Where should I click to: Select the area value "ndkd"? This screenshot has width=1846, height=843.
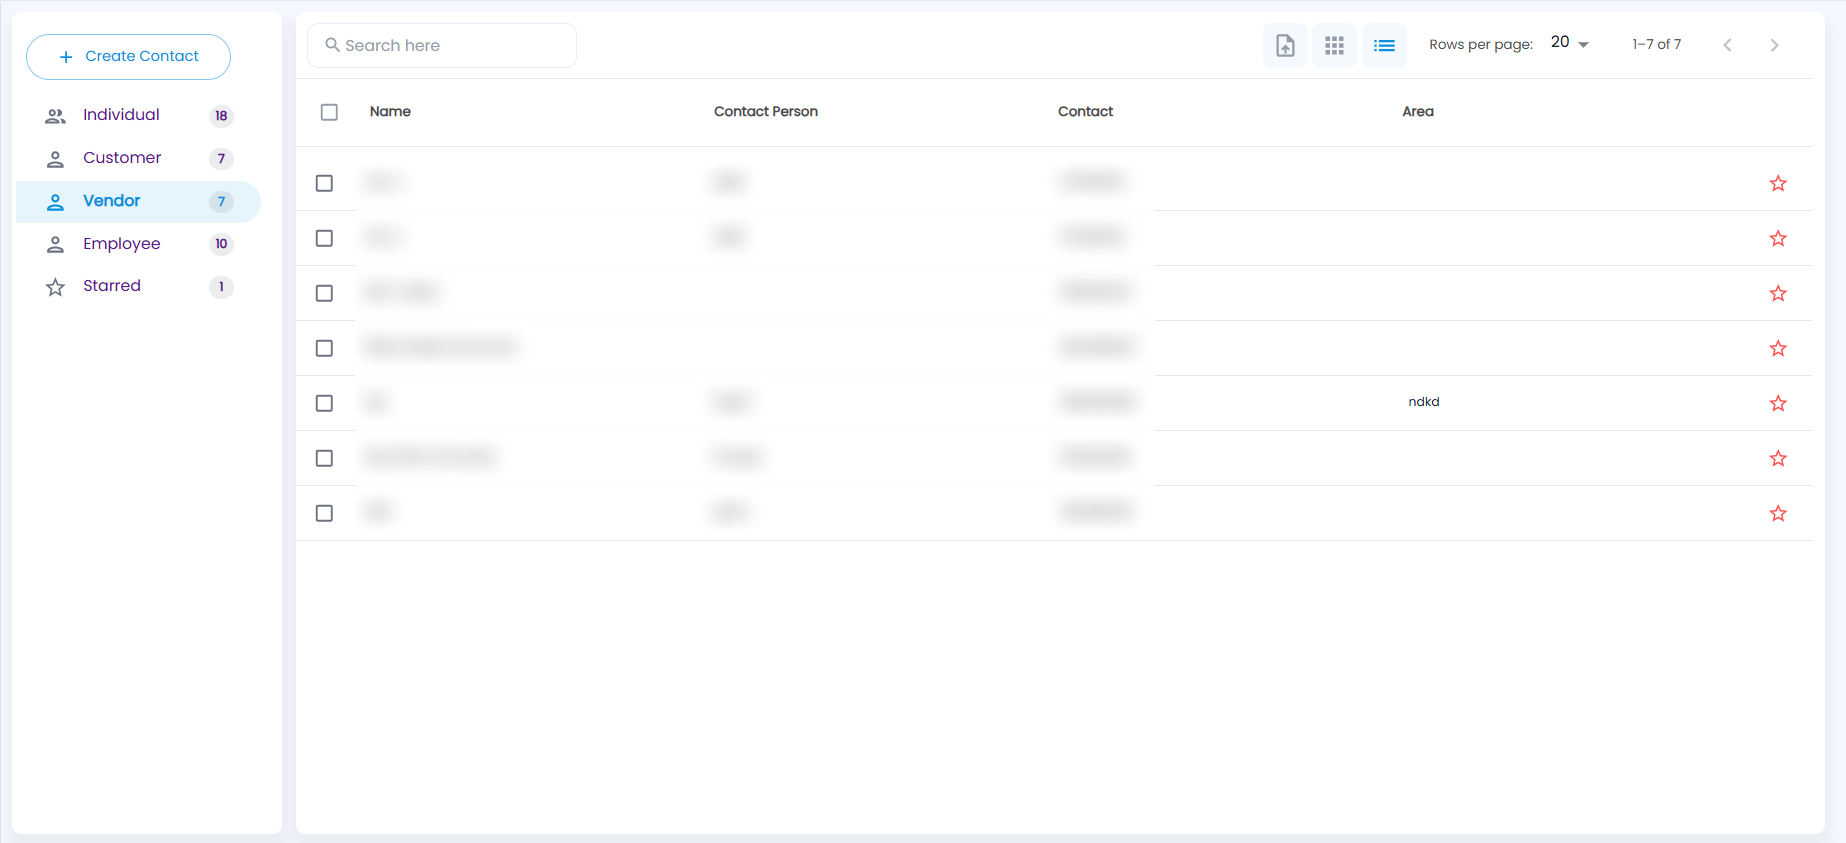coord(1424,402)
